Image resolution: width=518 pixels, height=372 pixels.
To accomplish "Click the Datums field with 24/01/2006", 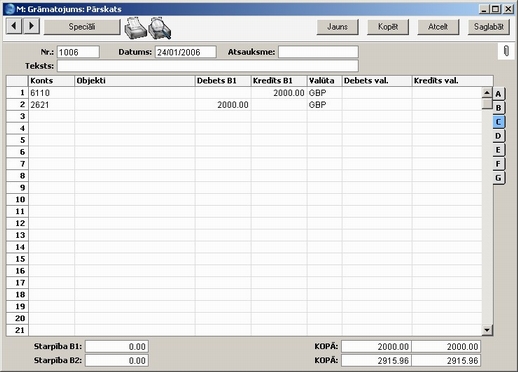I will pos(186,52).
